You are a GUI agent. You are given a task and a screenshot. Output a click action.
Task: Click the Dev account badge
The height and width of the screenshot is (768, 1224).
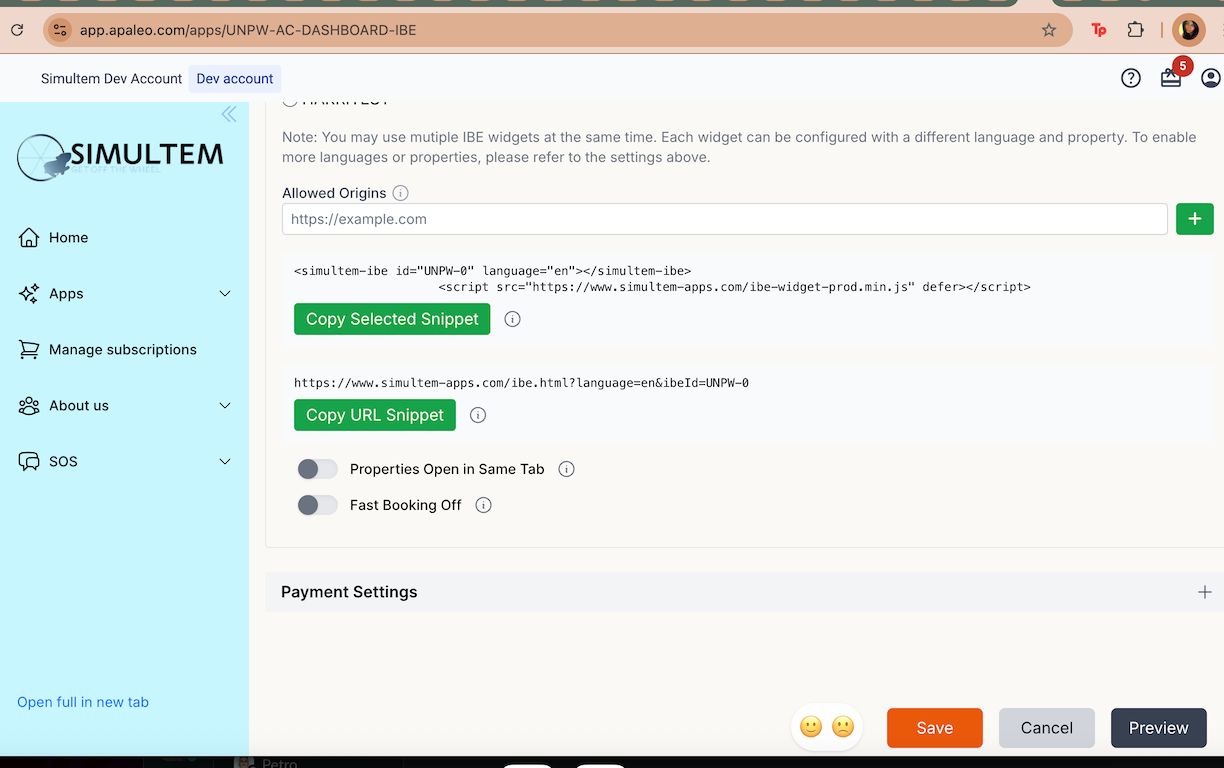(235, 78)
